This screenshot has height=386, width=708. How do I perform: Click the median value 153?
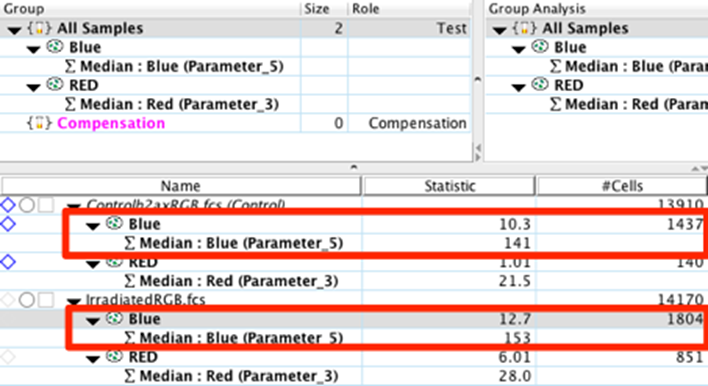click(x=518, y=338)
